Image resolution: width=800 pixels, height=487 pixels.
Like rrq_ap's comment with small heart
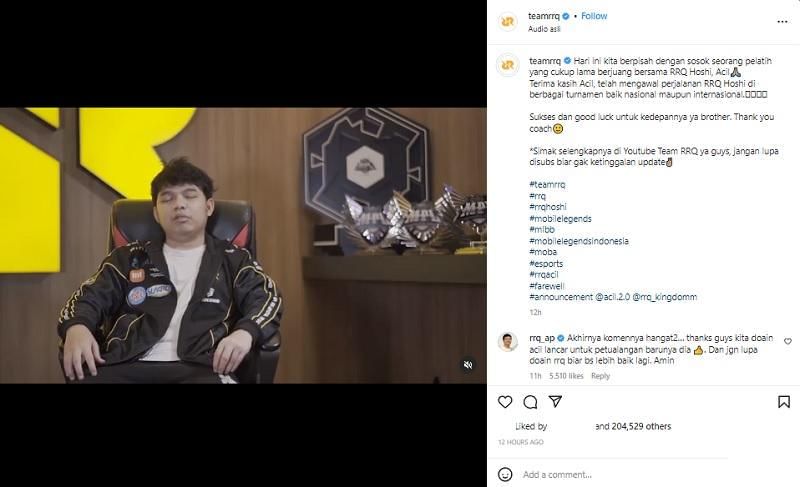coord(788,341)
